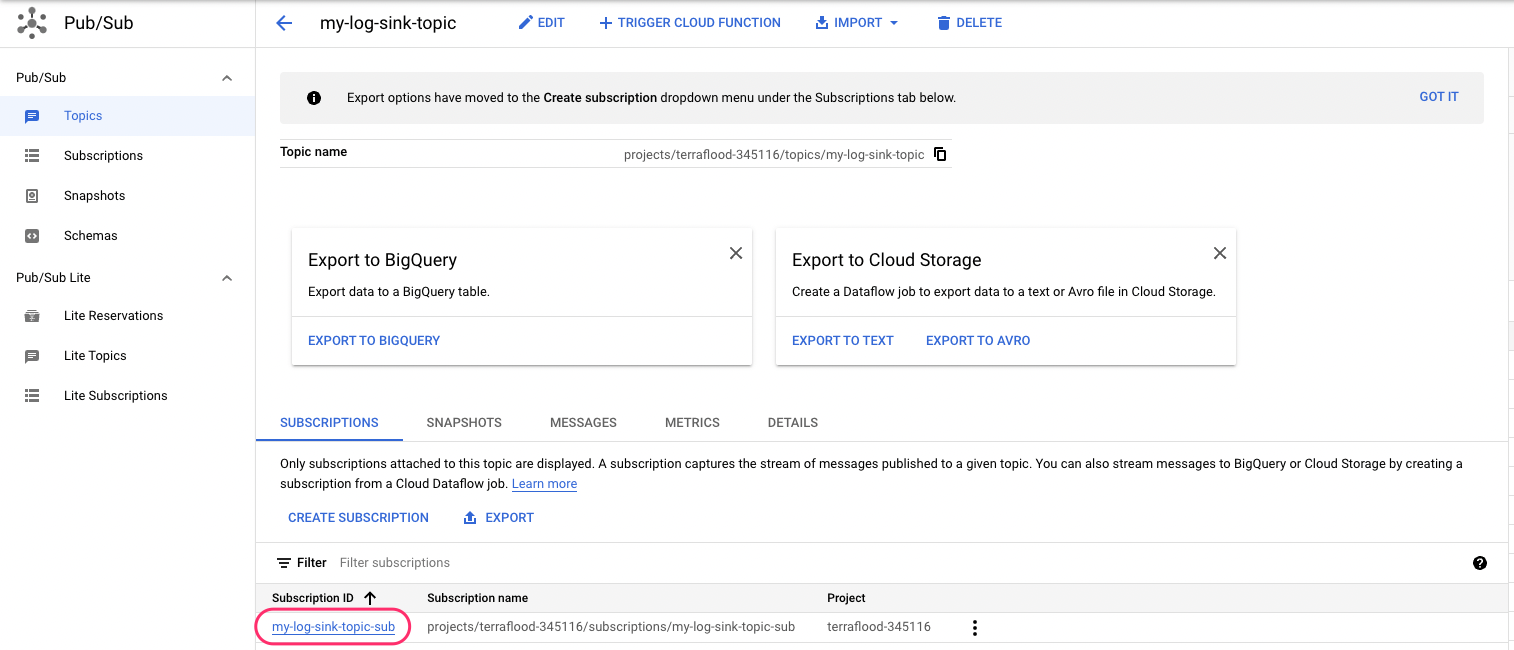
Task: Click CREATE SUBSCRIPTION button
Action: pyautogui.click(x=358, y=518)
